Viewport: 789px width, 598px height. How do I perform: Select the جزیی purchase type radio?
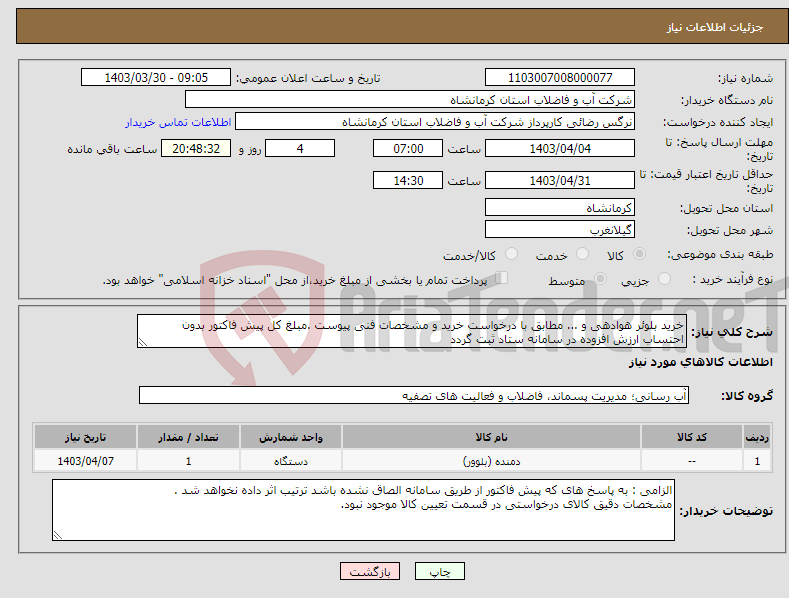[664, 279]
